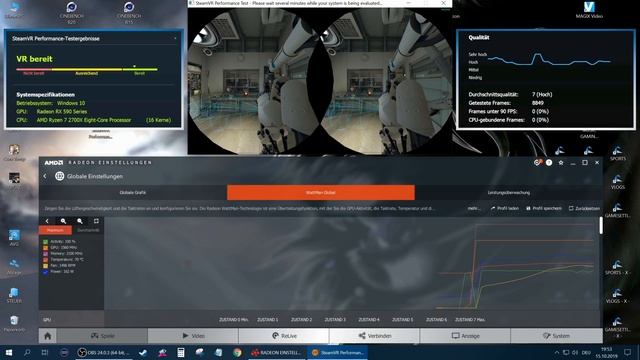Open the Windows Start menu

point(9,352)
